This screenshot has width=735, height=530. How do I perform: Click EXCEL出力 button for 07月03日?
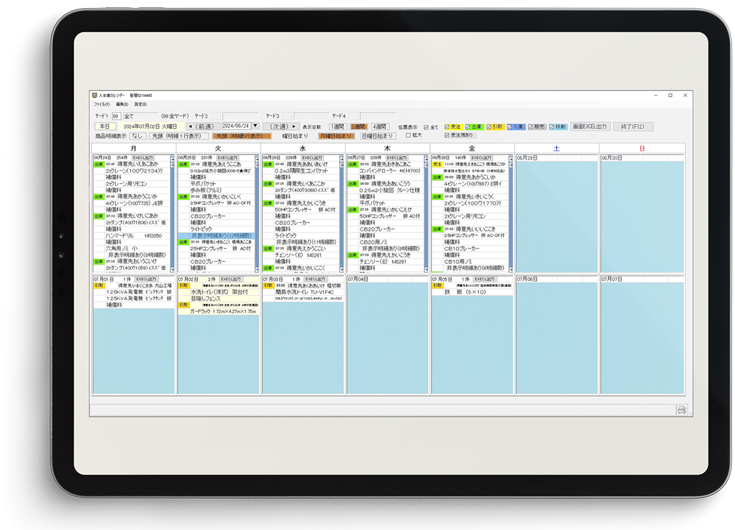(315, 279)
